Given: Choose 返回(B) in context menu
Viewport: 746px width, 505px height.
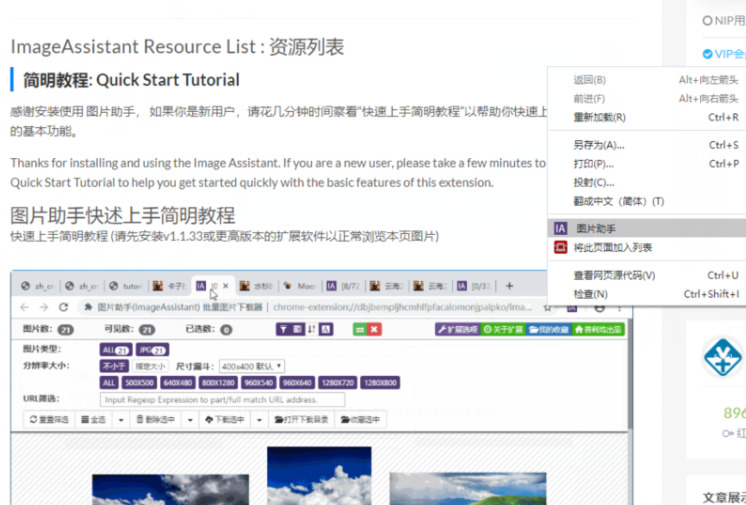Looking at the screenshot, I should 647,80.
